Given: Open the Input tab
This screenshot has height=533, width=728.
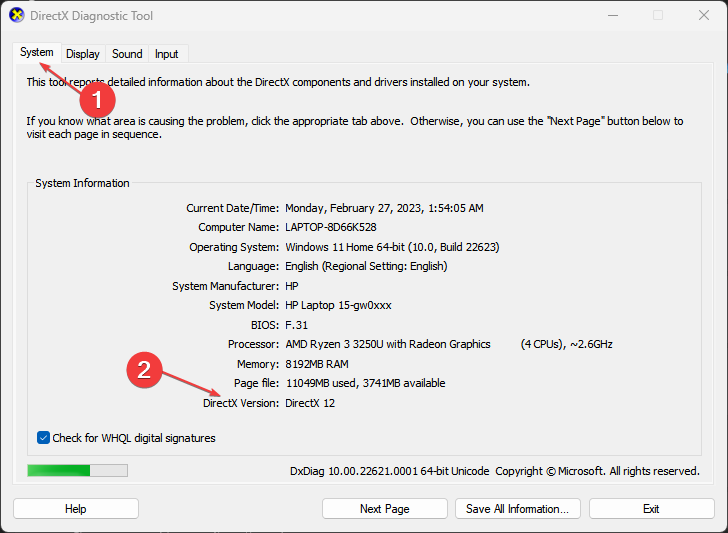Looking at the screenshot, I should click(167, 54).
